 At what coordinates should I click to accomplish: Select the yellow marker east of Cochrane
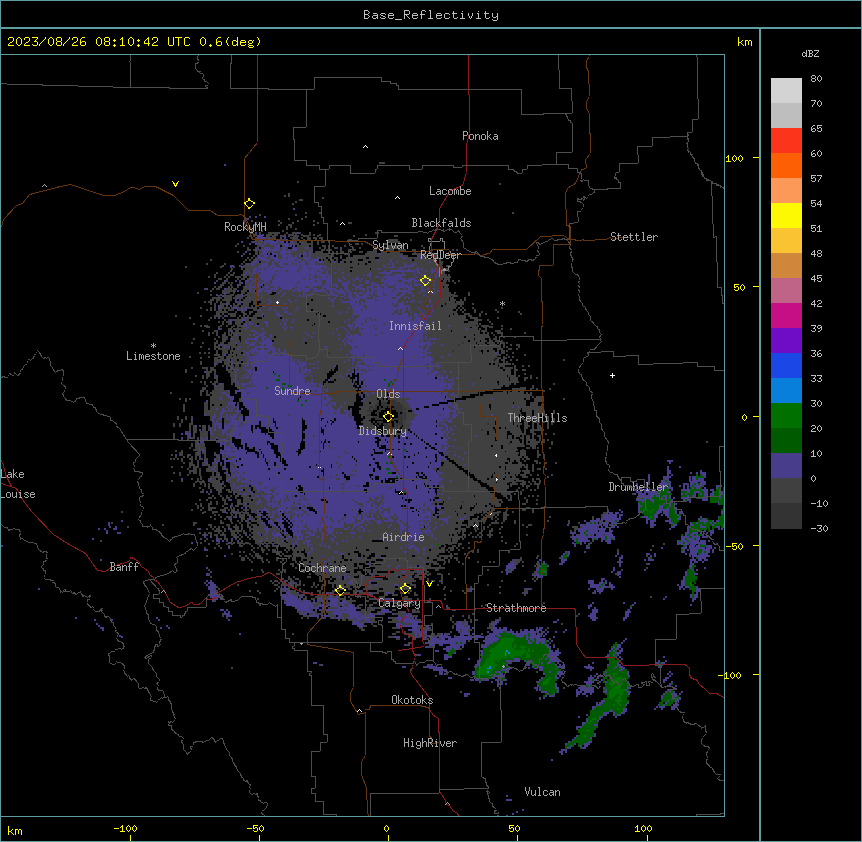340,590
